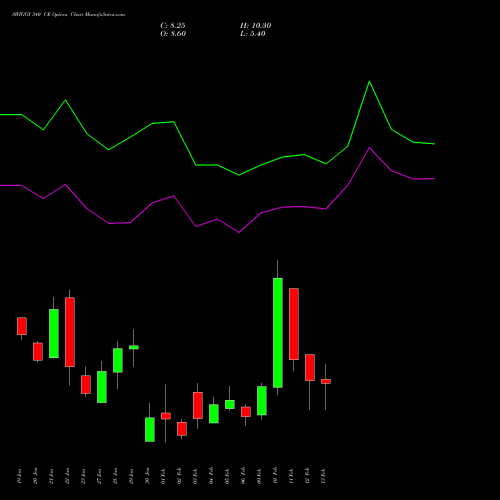The image size is (500, 500).
Task: Click the high value H: 10.30
Action: (x=255, y=26)
